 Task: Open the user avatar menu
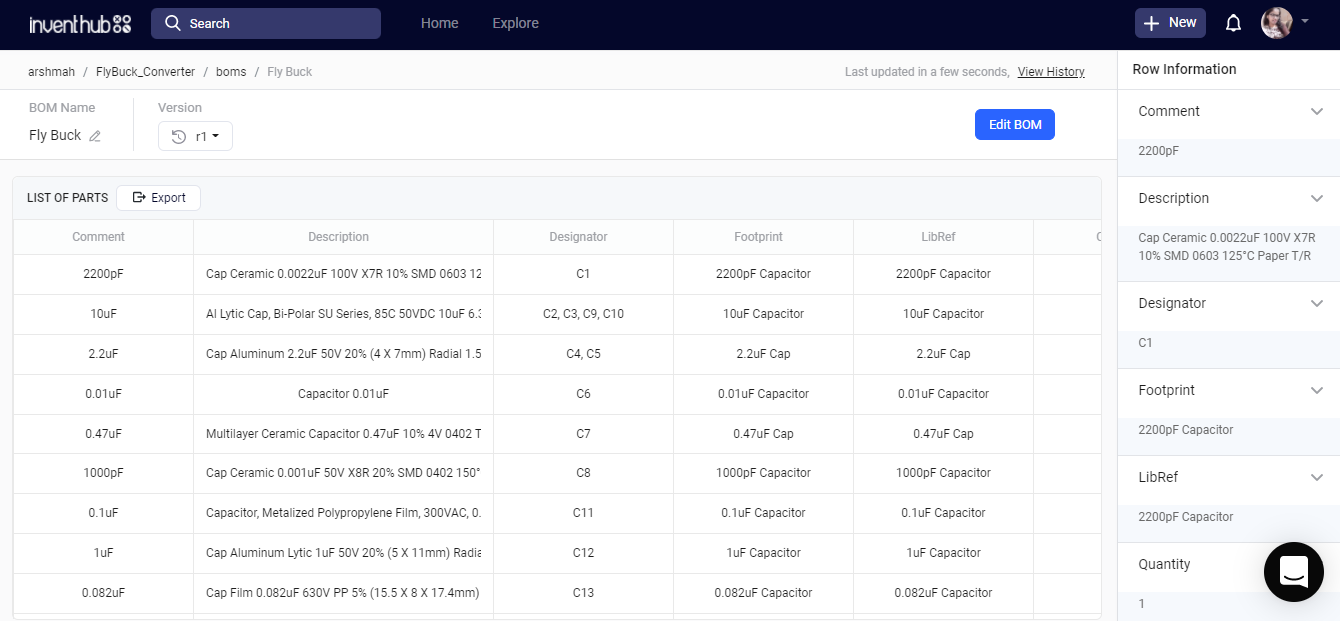(1277, 23)
